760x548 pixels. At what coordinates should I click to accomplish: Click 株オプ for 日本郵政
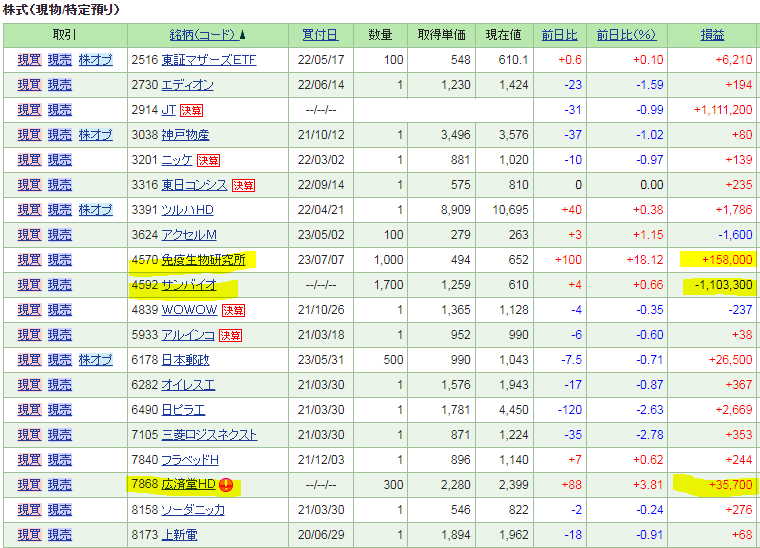[95, 360]
